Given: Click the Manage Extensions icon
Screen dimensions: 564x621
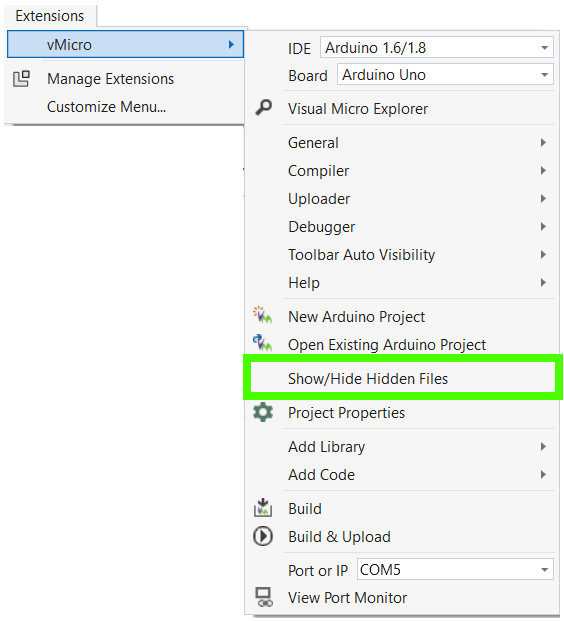Looking at the screenshot, I should 21,78.
